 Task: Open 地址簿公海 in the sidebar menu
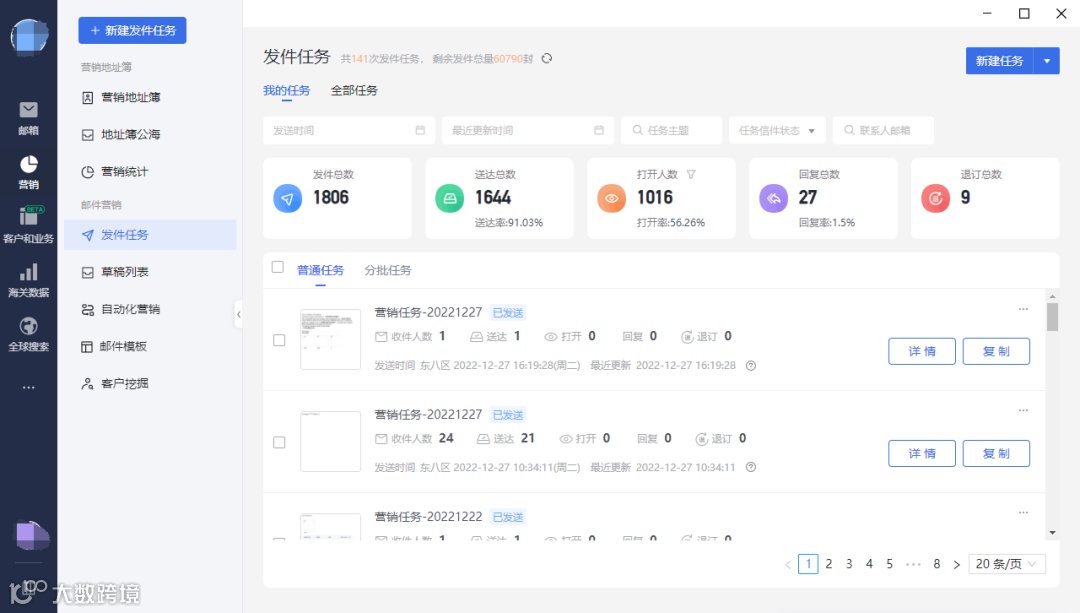tap(150, 134)
